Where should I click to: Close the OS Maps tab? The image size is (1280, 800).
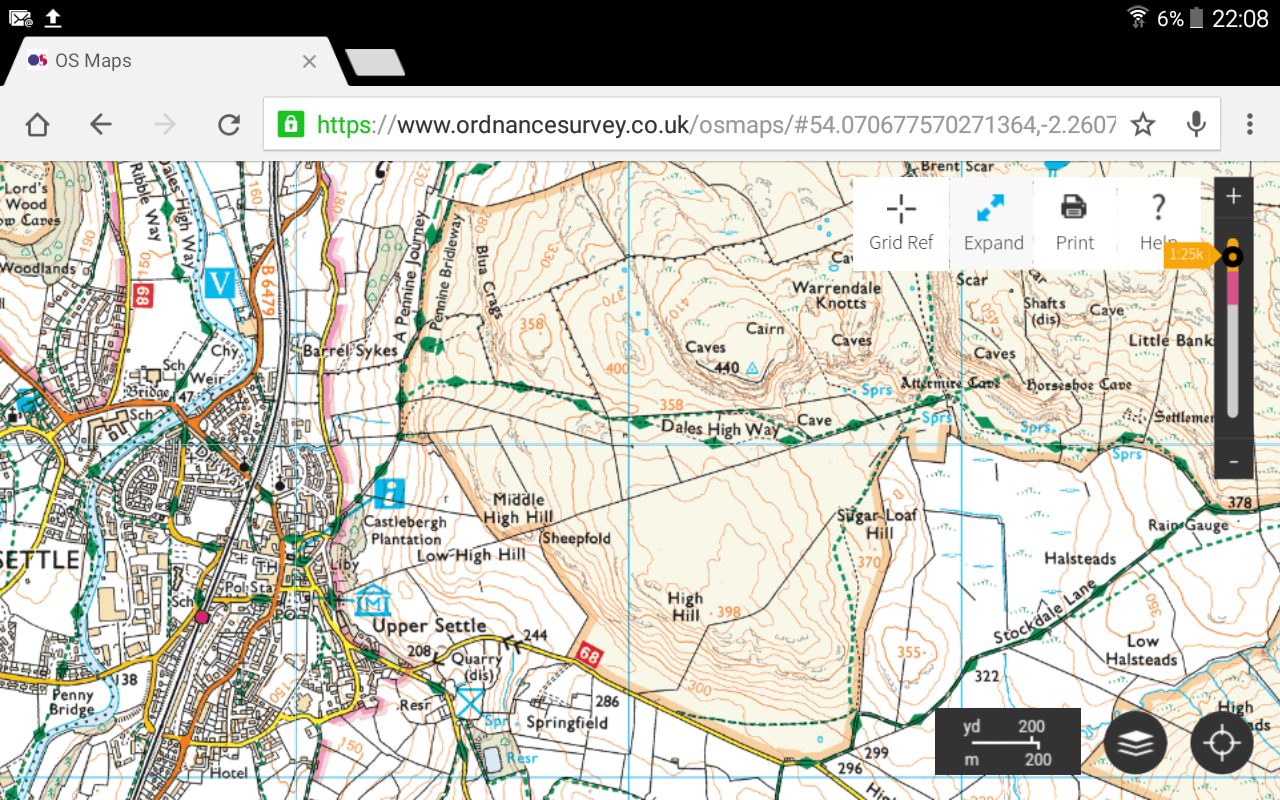(309, 61)
